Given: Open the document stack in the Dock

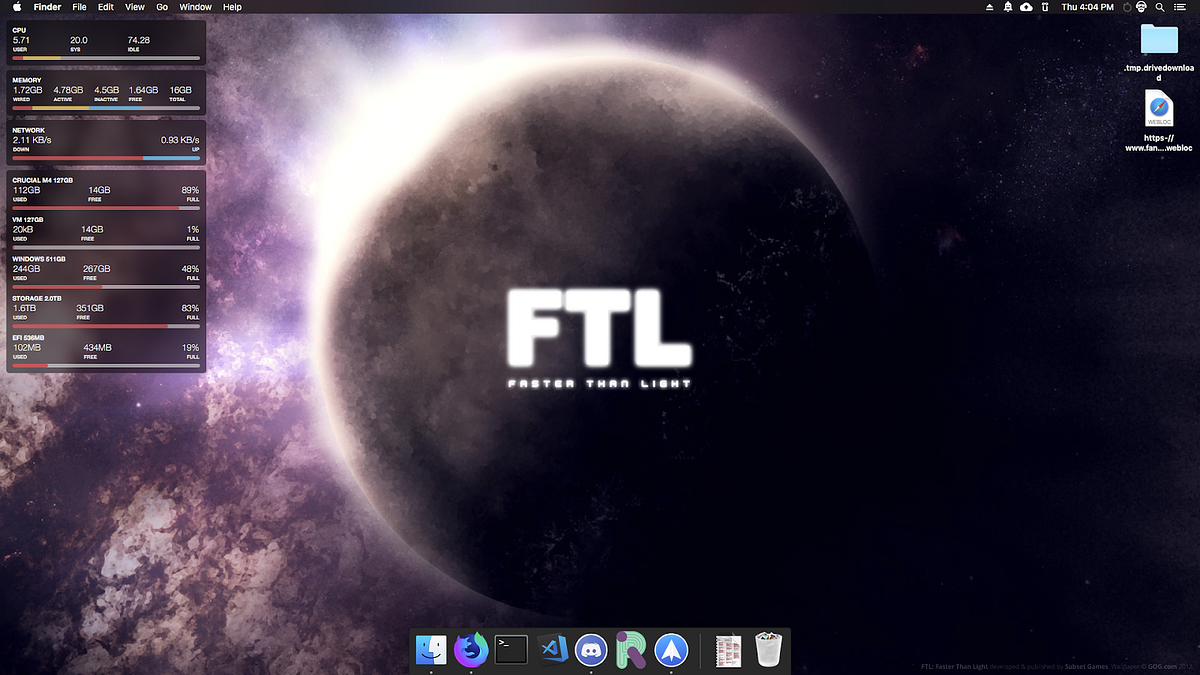Looking at the screenshot, I should click(x=728, y=651).
